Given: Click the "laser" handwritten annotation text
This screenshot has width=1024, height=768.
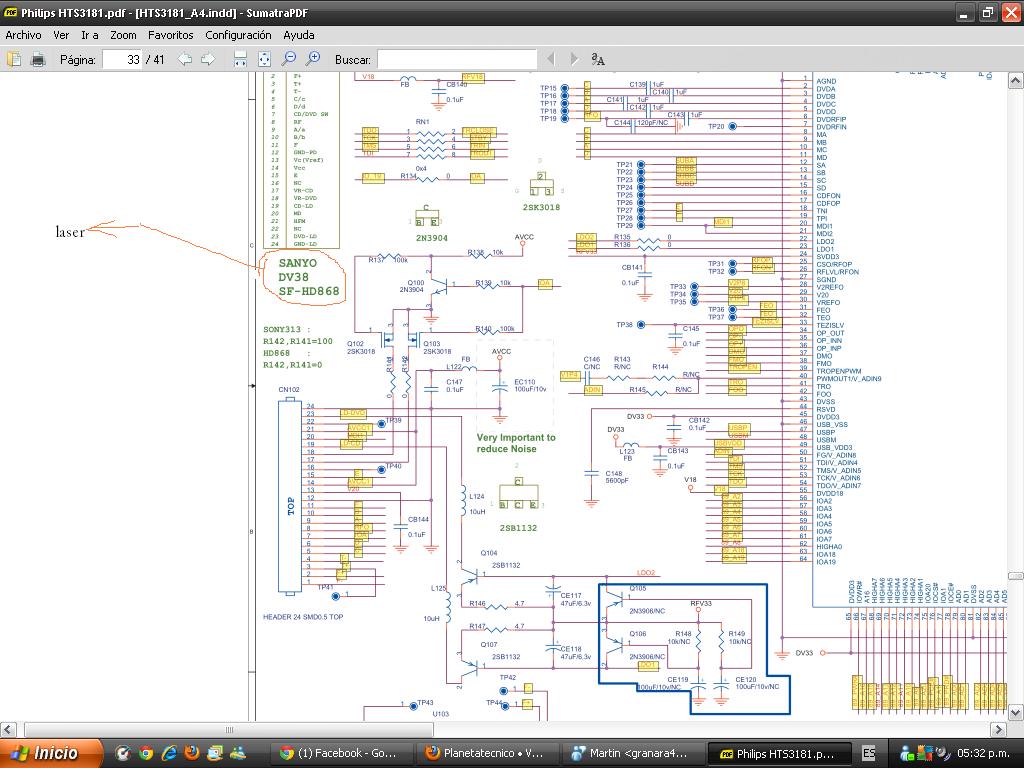Looking at the screenshot, I should coord(70,232).
